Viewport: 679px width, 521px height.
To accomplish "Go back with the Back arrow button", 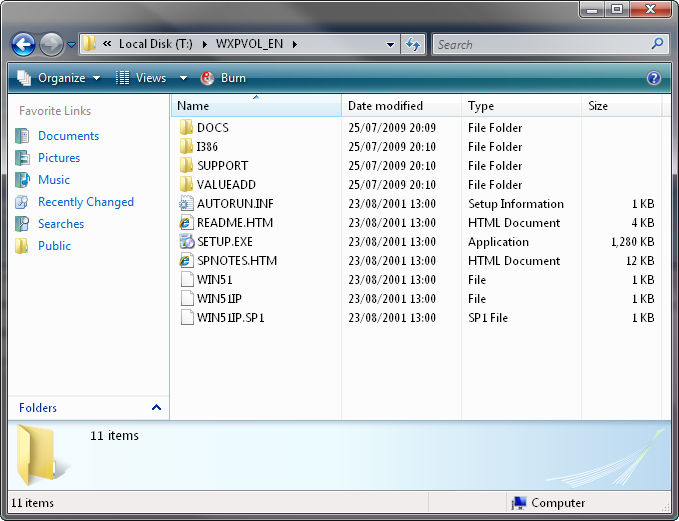I will coord(23,44).
